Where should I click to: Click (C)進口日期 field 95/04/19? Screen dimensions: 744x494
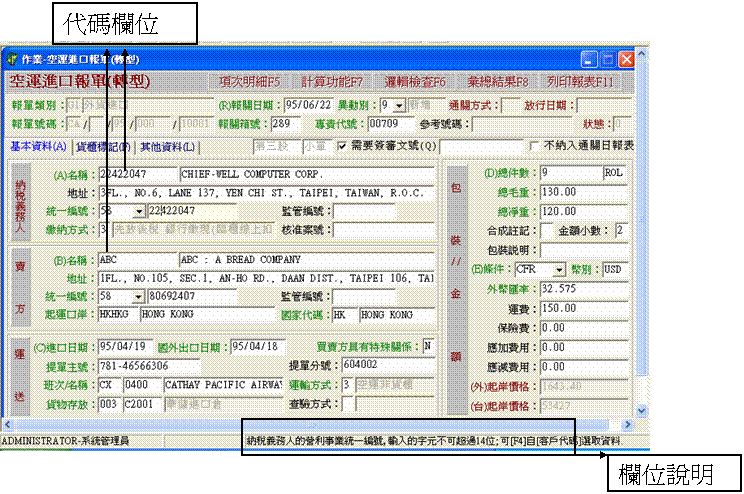[x=125, y=346]
